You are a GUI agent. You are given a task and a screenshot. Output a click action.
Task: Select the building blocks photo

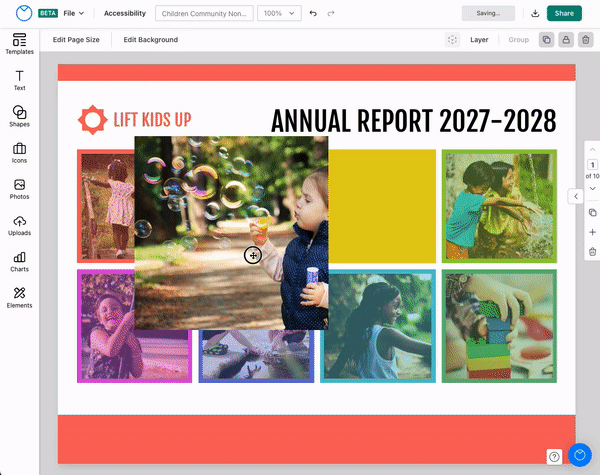(x=499, y=326)
